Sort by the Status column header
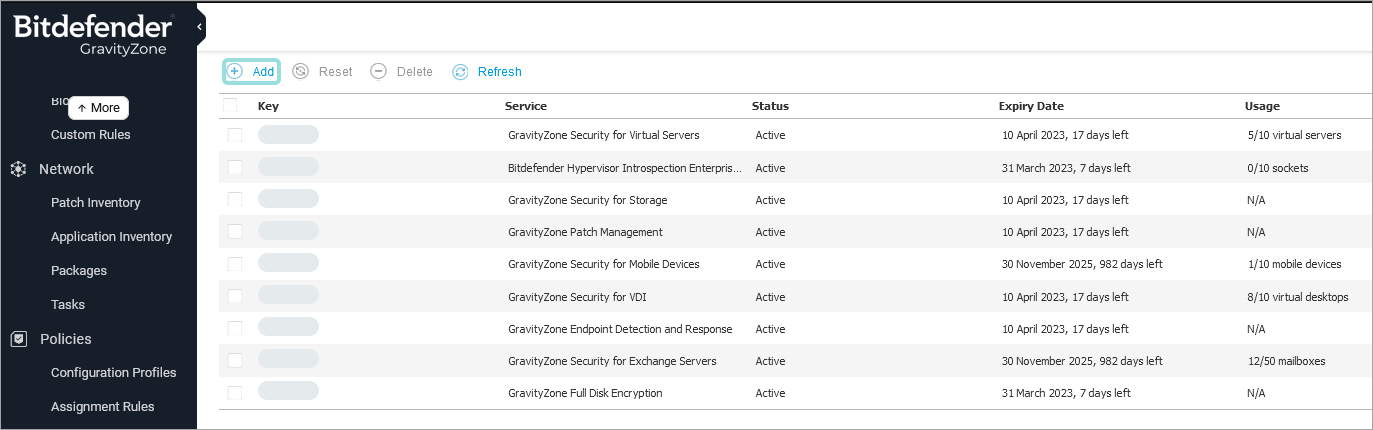 click(x=770, y=106)
